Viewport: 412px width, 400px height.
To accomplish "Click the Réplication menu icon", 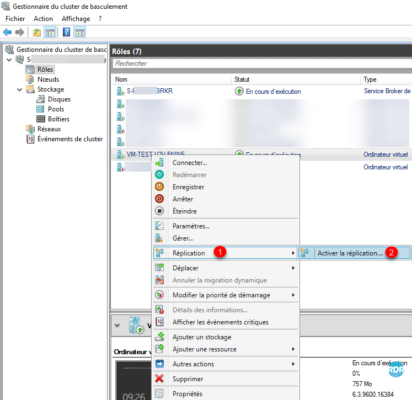I will (160, 253).
